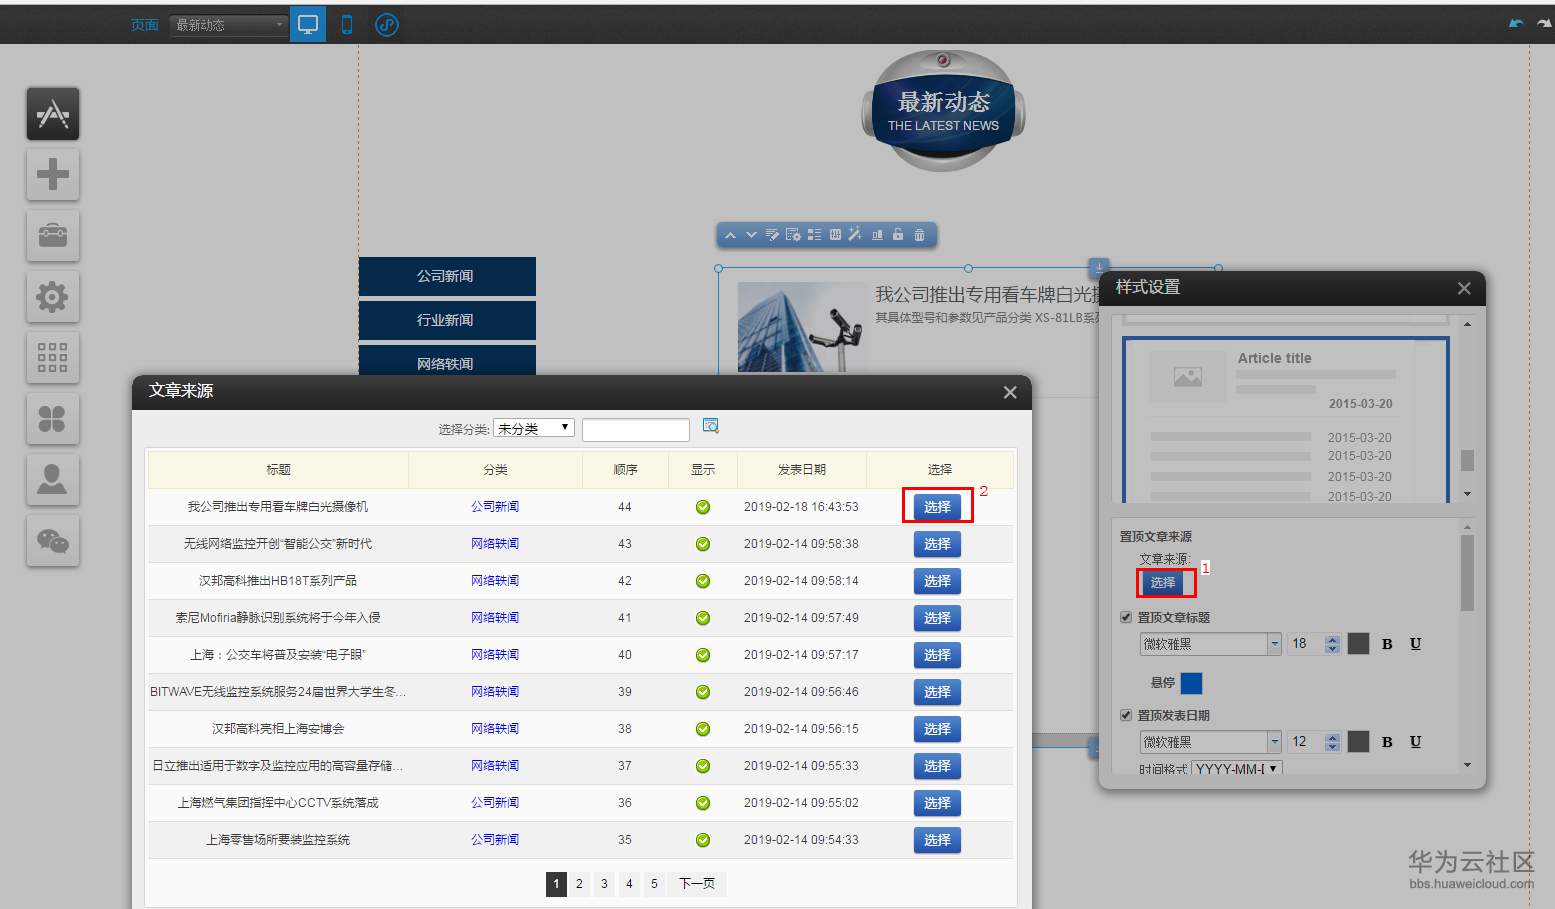Image resolution: width=1555 pixels, height=909 pixels.
Task: Switch to desktop preview mode
Action: 308,25
